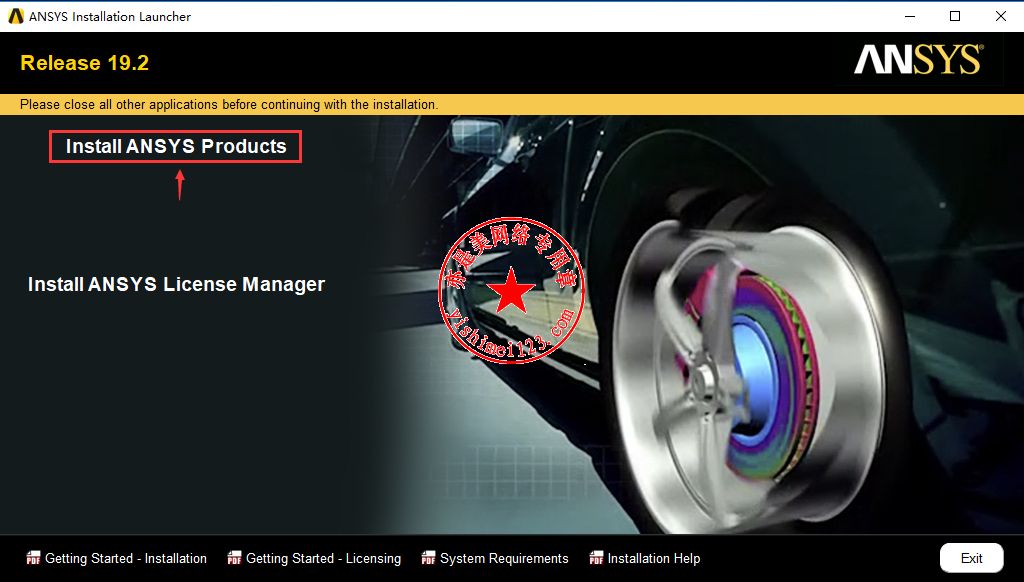Image resolution: width=1024 pixels, height=582 pixels.
Task: Open the Getting Started - Installation PDF icon
Action: [33, 558]
